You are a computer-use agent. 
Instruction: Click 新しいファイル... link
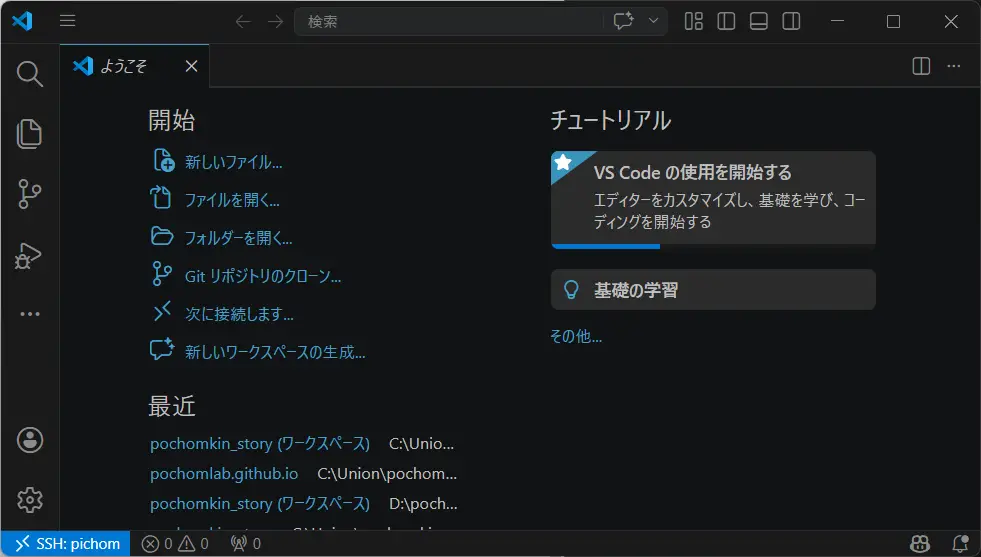tap(233, 163)
